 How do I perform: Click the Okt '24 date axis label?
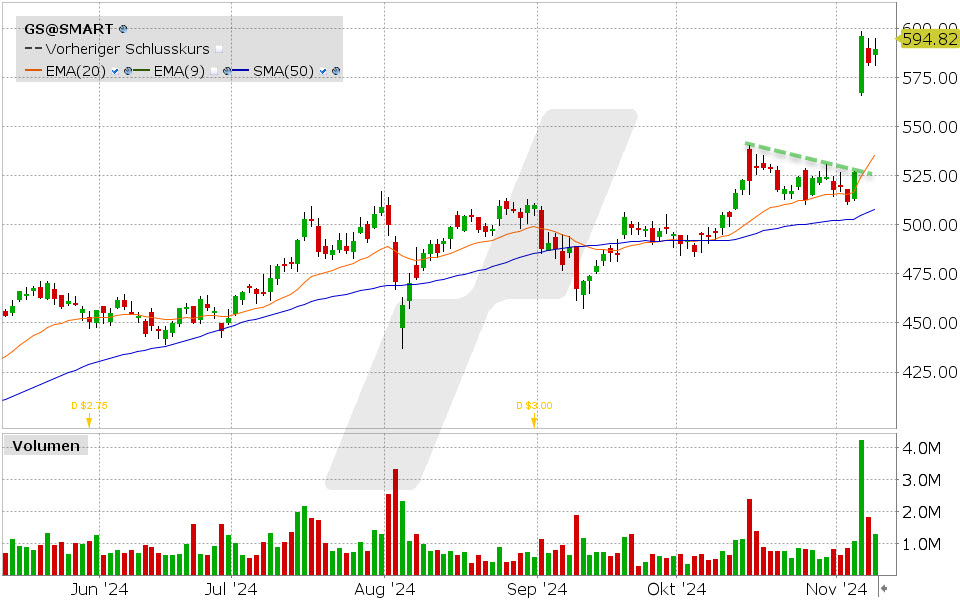pyautogui.click(x=677, y=590)
